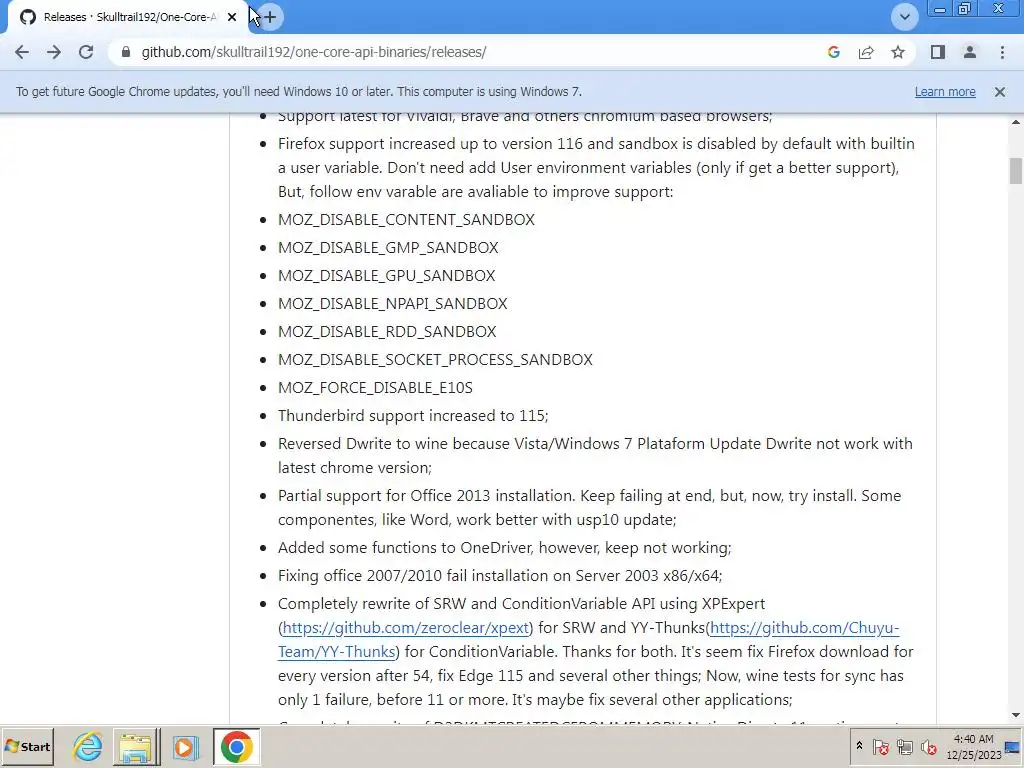Open a new tab with the plus button
The width and height of the screenshot is (1024, 768).
[x=270, y=17]
